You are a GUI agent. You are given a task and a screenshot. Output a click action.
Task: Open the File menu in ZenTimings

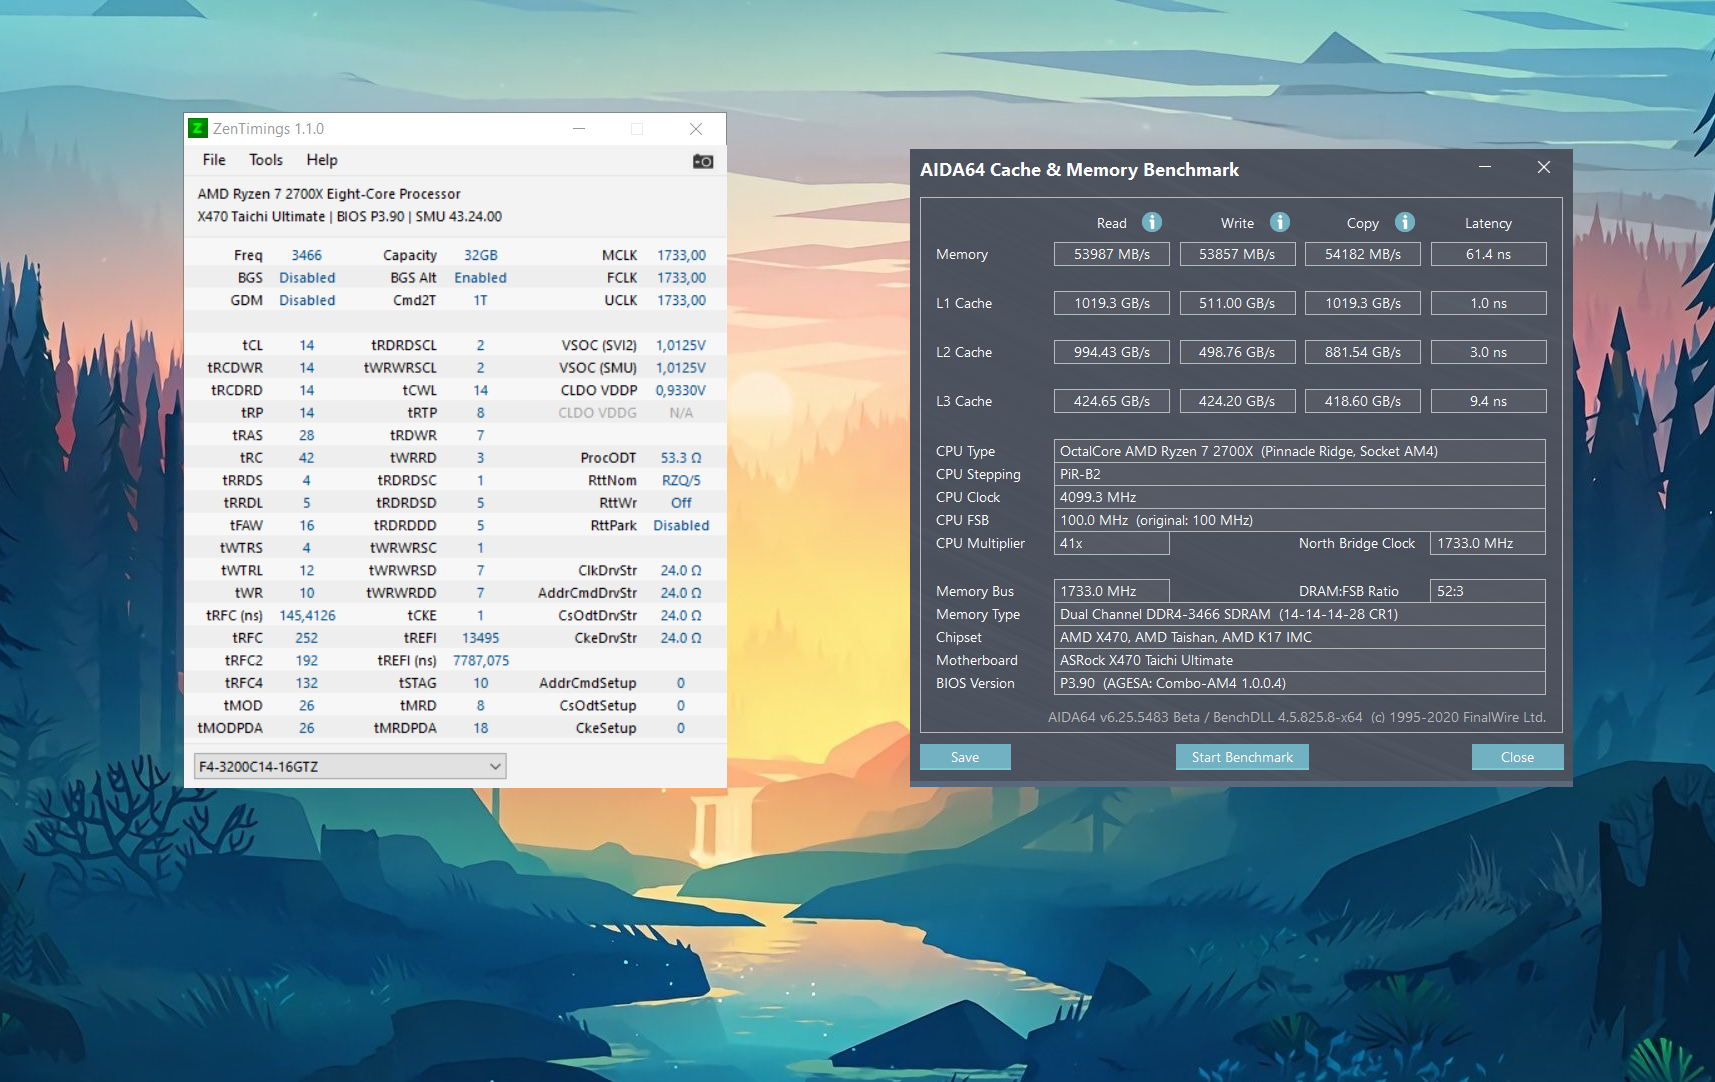point(214,160)
